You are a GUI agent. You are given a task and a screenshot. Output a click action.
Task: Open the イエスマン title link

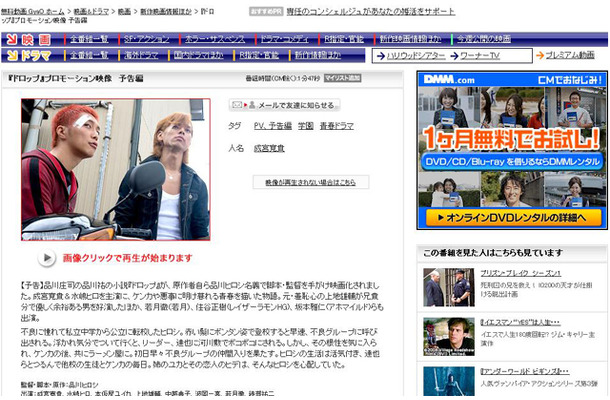coord(521,323)
